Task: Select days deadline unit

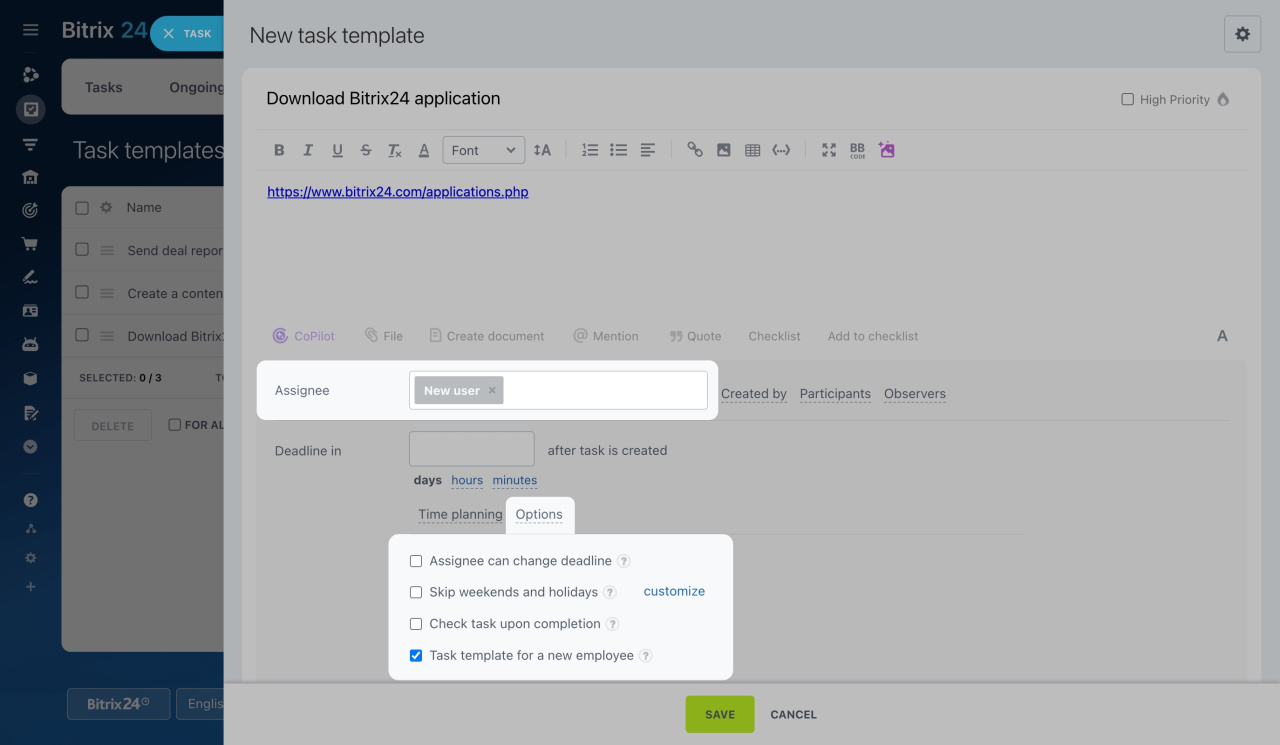Action: (428, 480)
